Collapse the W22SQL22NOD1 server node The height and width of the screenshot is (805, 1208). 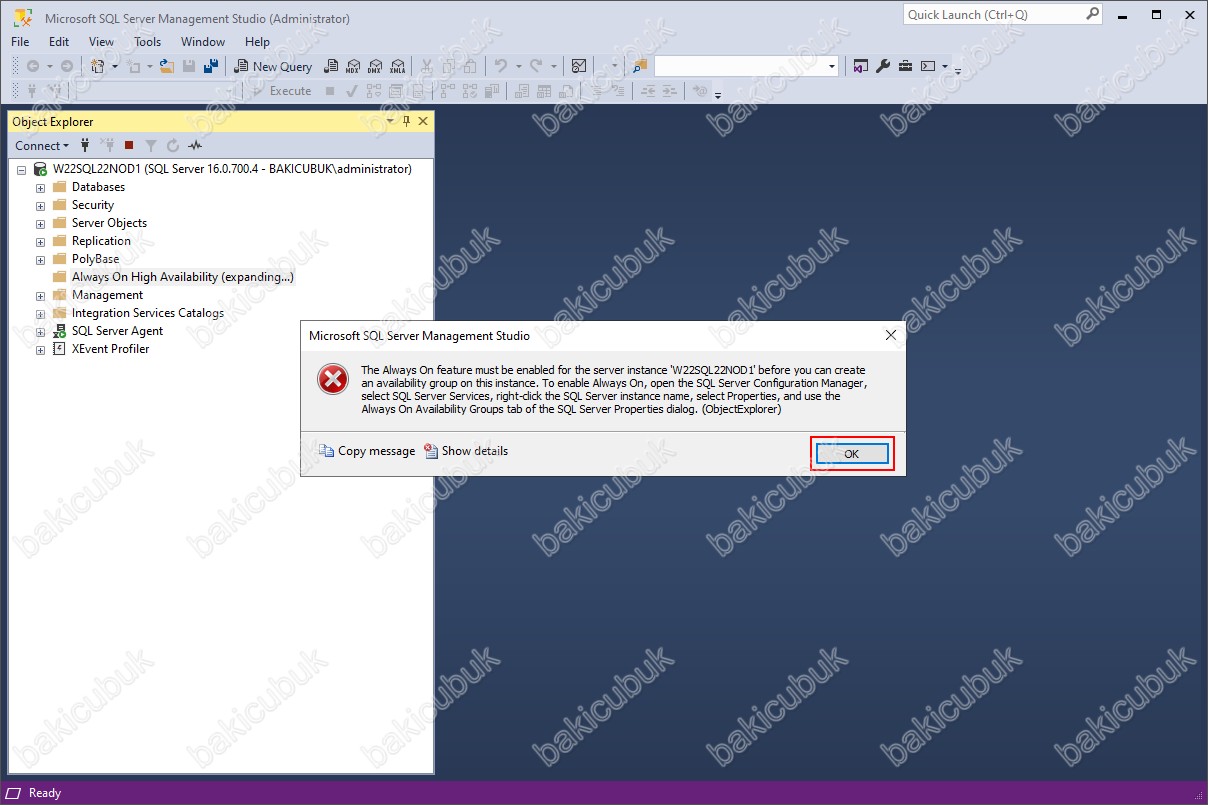(22, 170)
